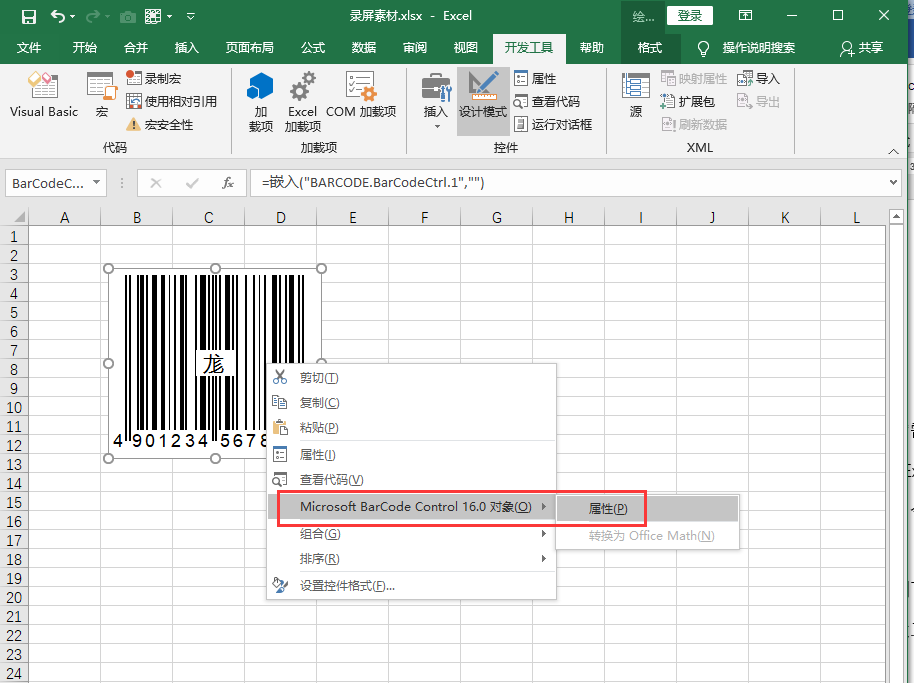The image size is (914, 683).
Task: Open the Name Box dropdown arrow
Action: pos(97,183)
